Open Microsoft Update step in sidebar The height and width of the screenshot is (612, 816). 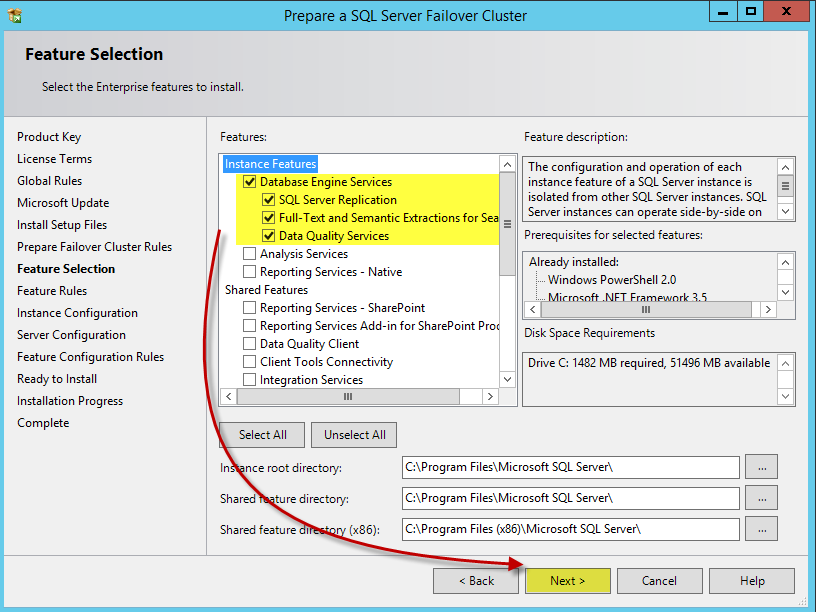[x=63, y=203]
